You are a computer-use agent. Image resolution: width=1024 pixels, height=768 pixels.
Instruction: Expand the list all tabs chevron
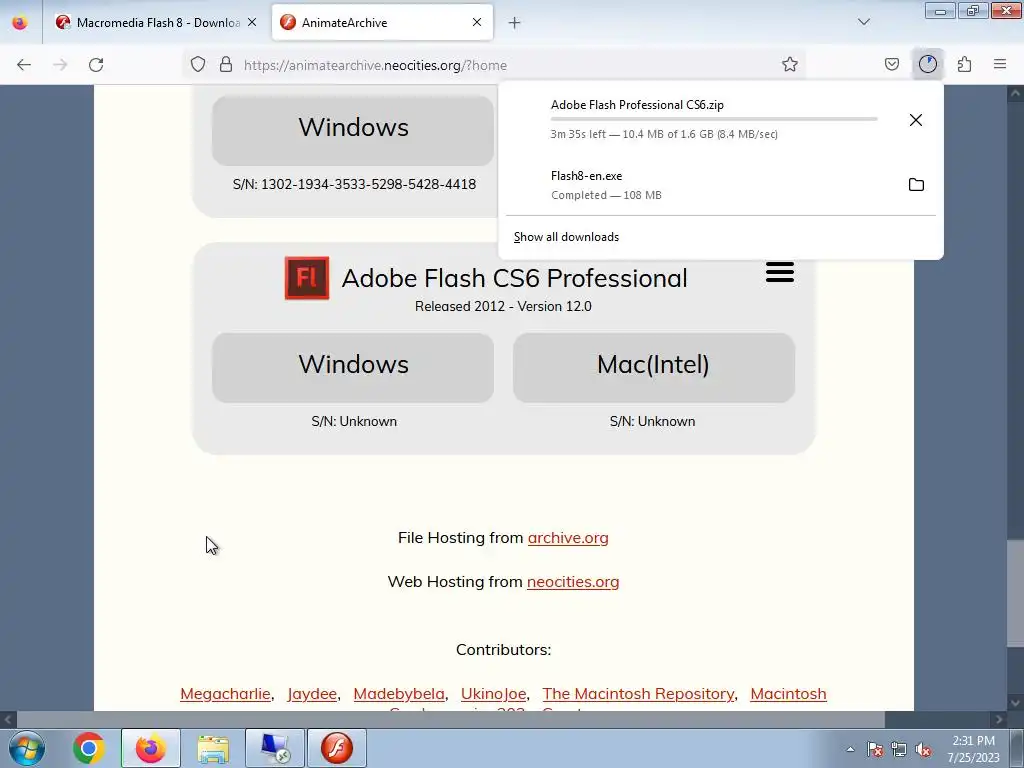point(864,22)
